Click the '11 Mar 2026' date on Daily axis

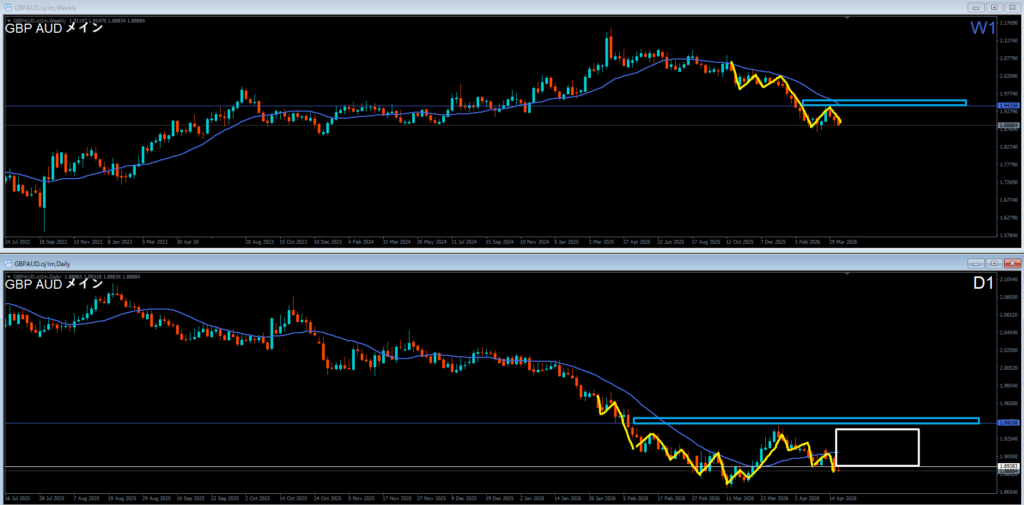(x=739, y=498)
